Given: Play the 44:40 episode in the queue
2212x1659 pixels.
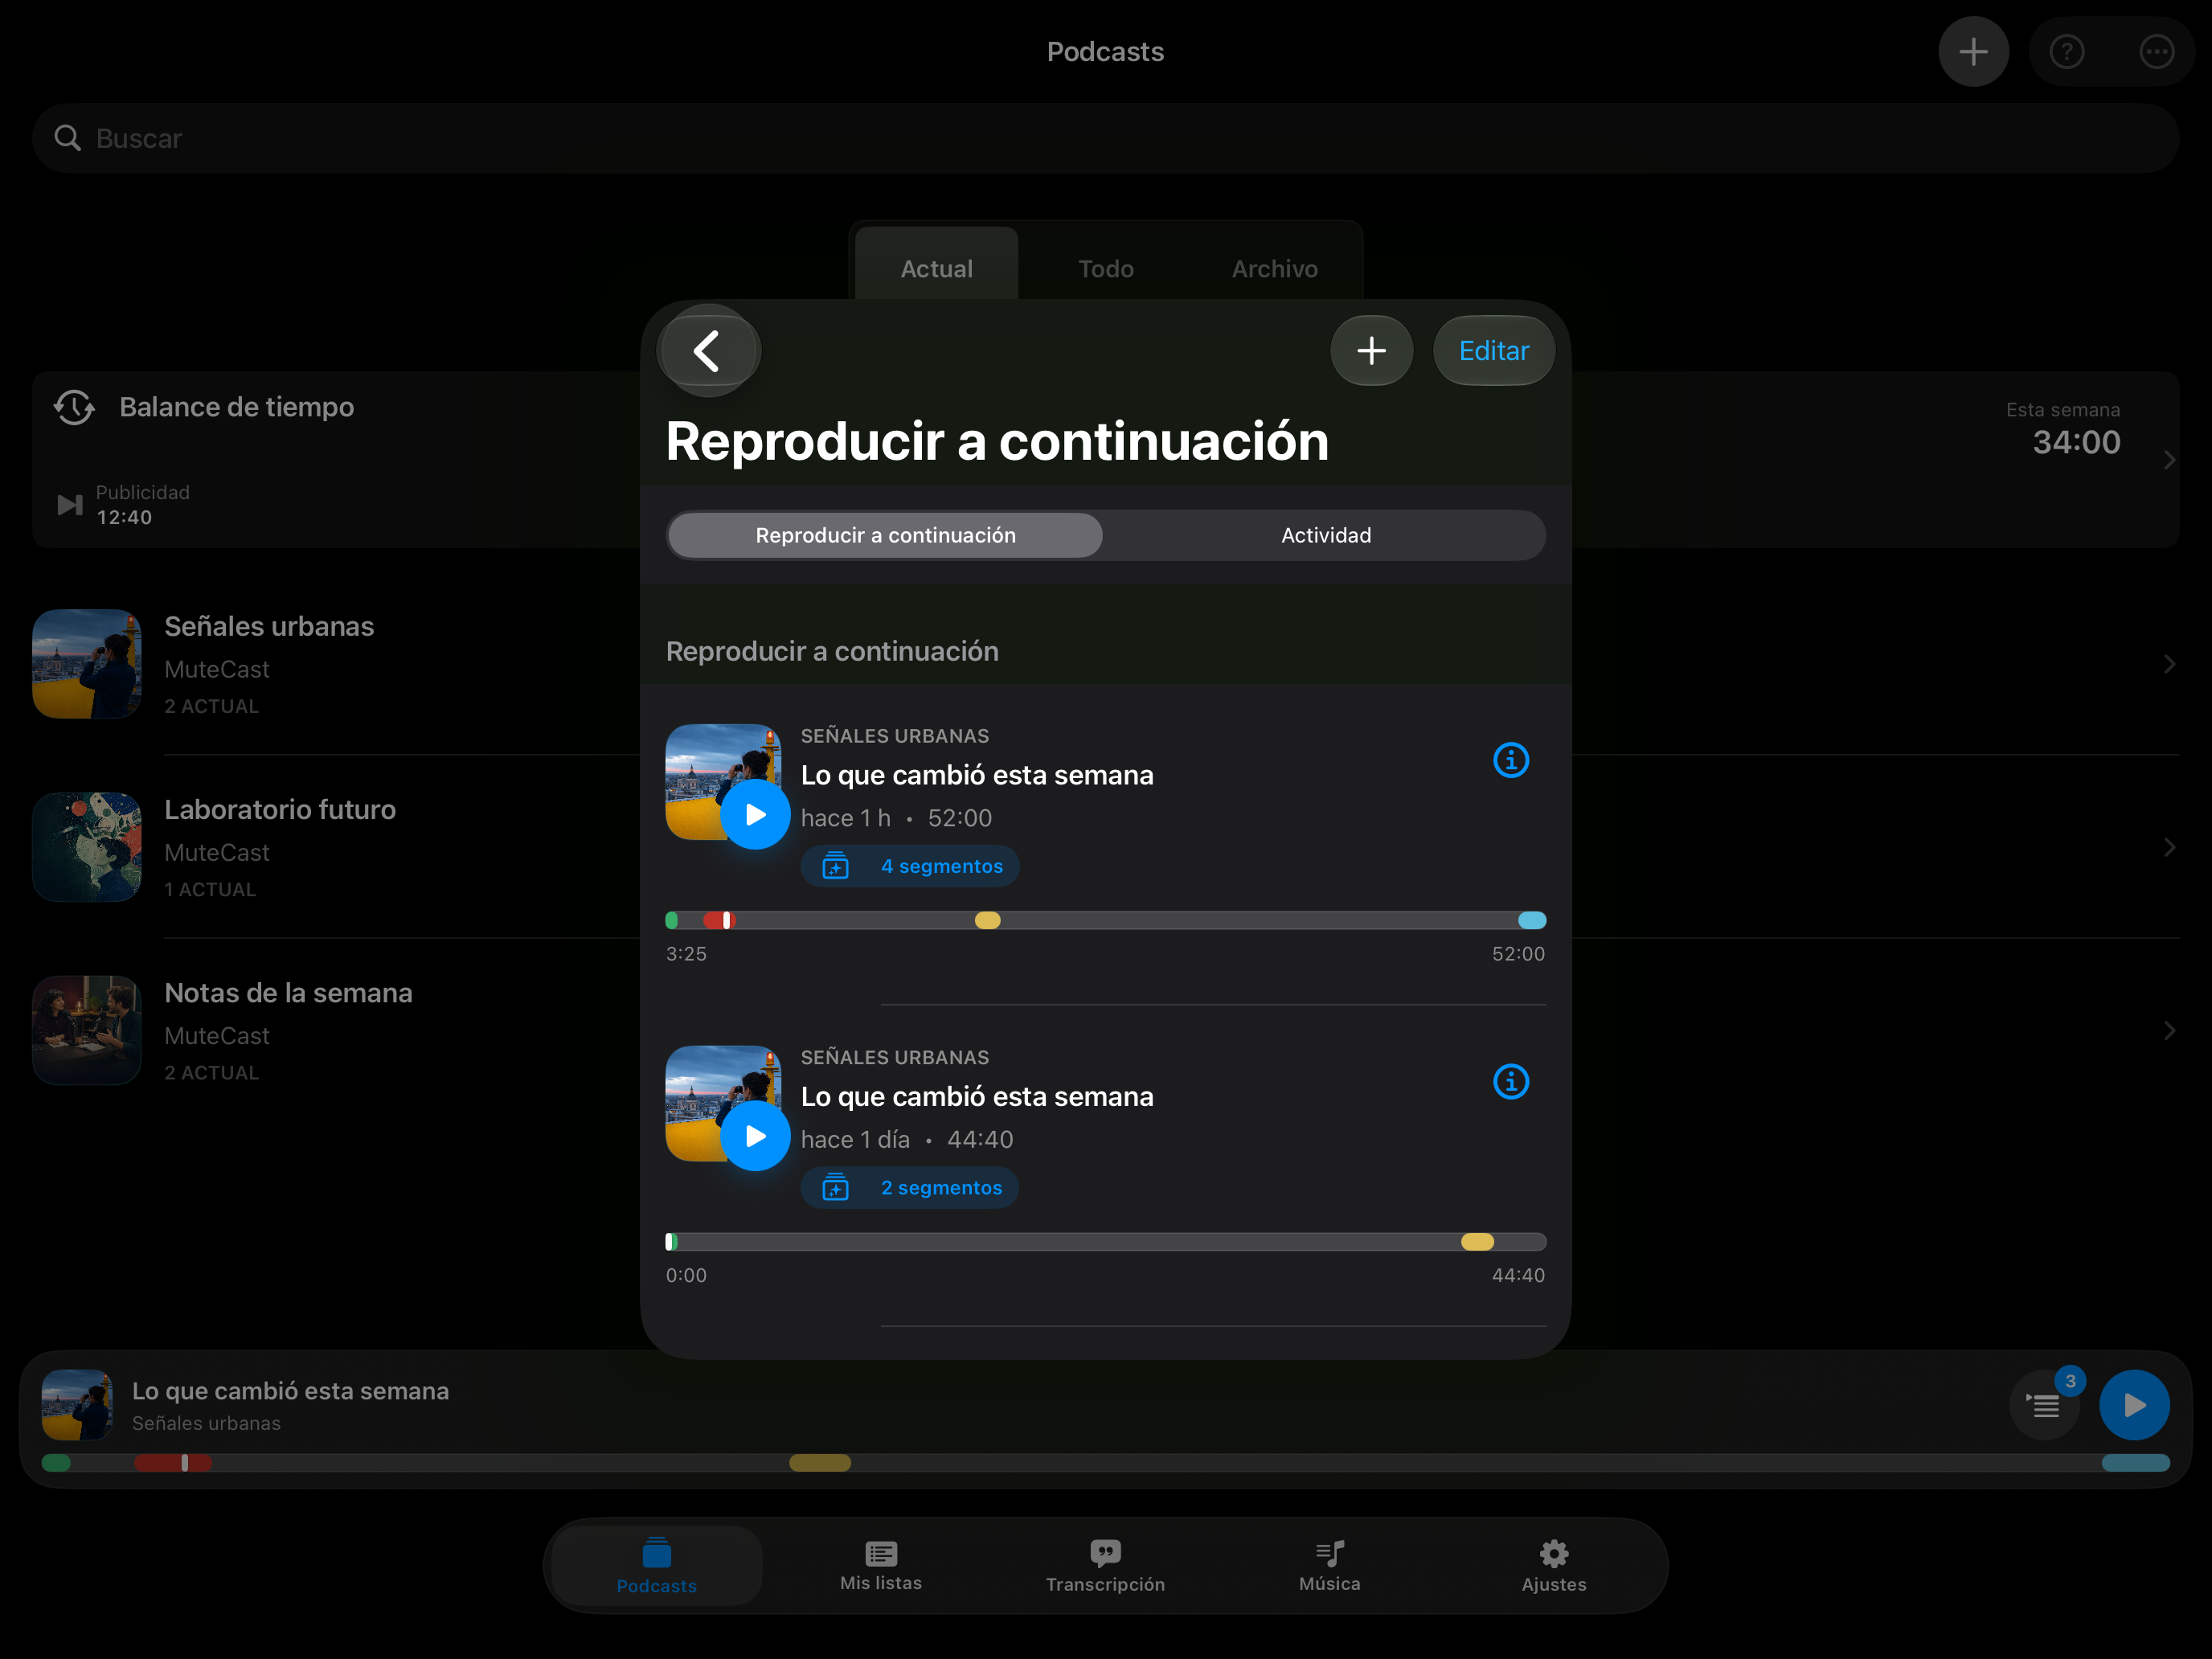Looking at the screenshot, I should (x=755, y=1136).
